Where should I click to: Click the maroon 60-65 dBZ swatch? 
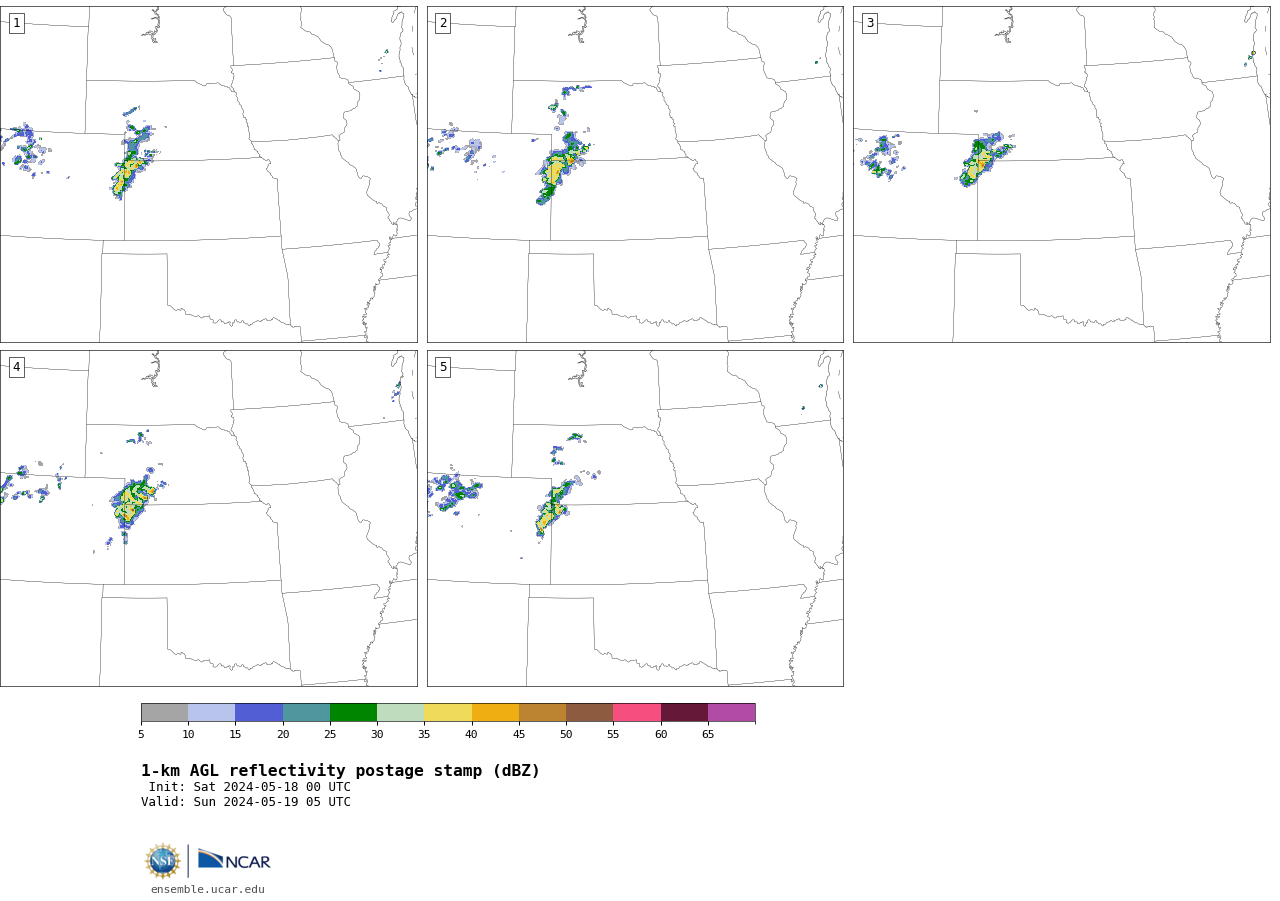click(x=684, y=712)
